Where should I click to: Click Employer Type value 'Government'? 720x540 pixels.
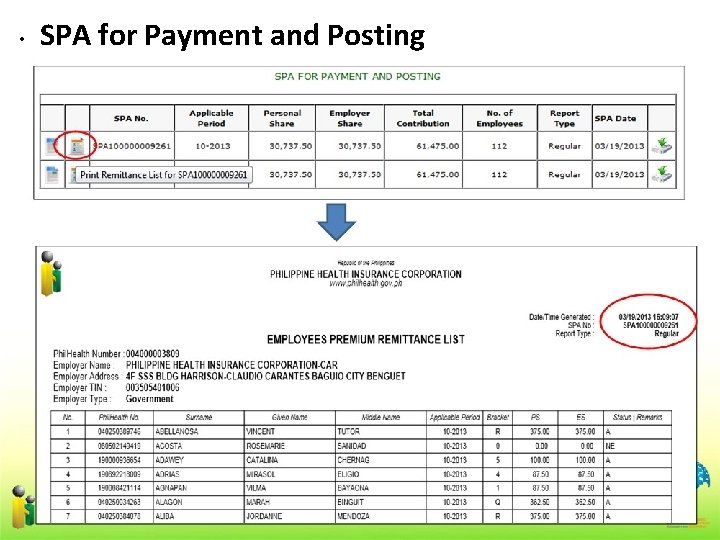150,399
